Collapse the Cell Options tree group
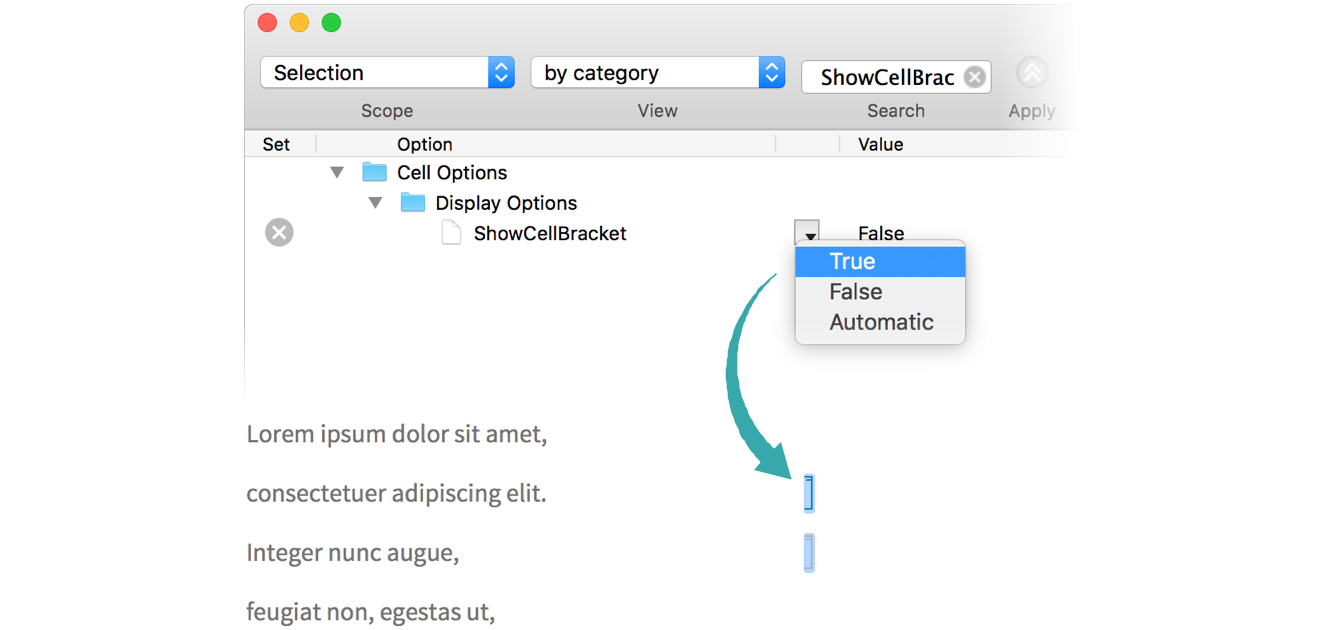The image size is (1340, 630). coord(337,172)
